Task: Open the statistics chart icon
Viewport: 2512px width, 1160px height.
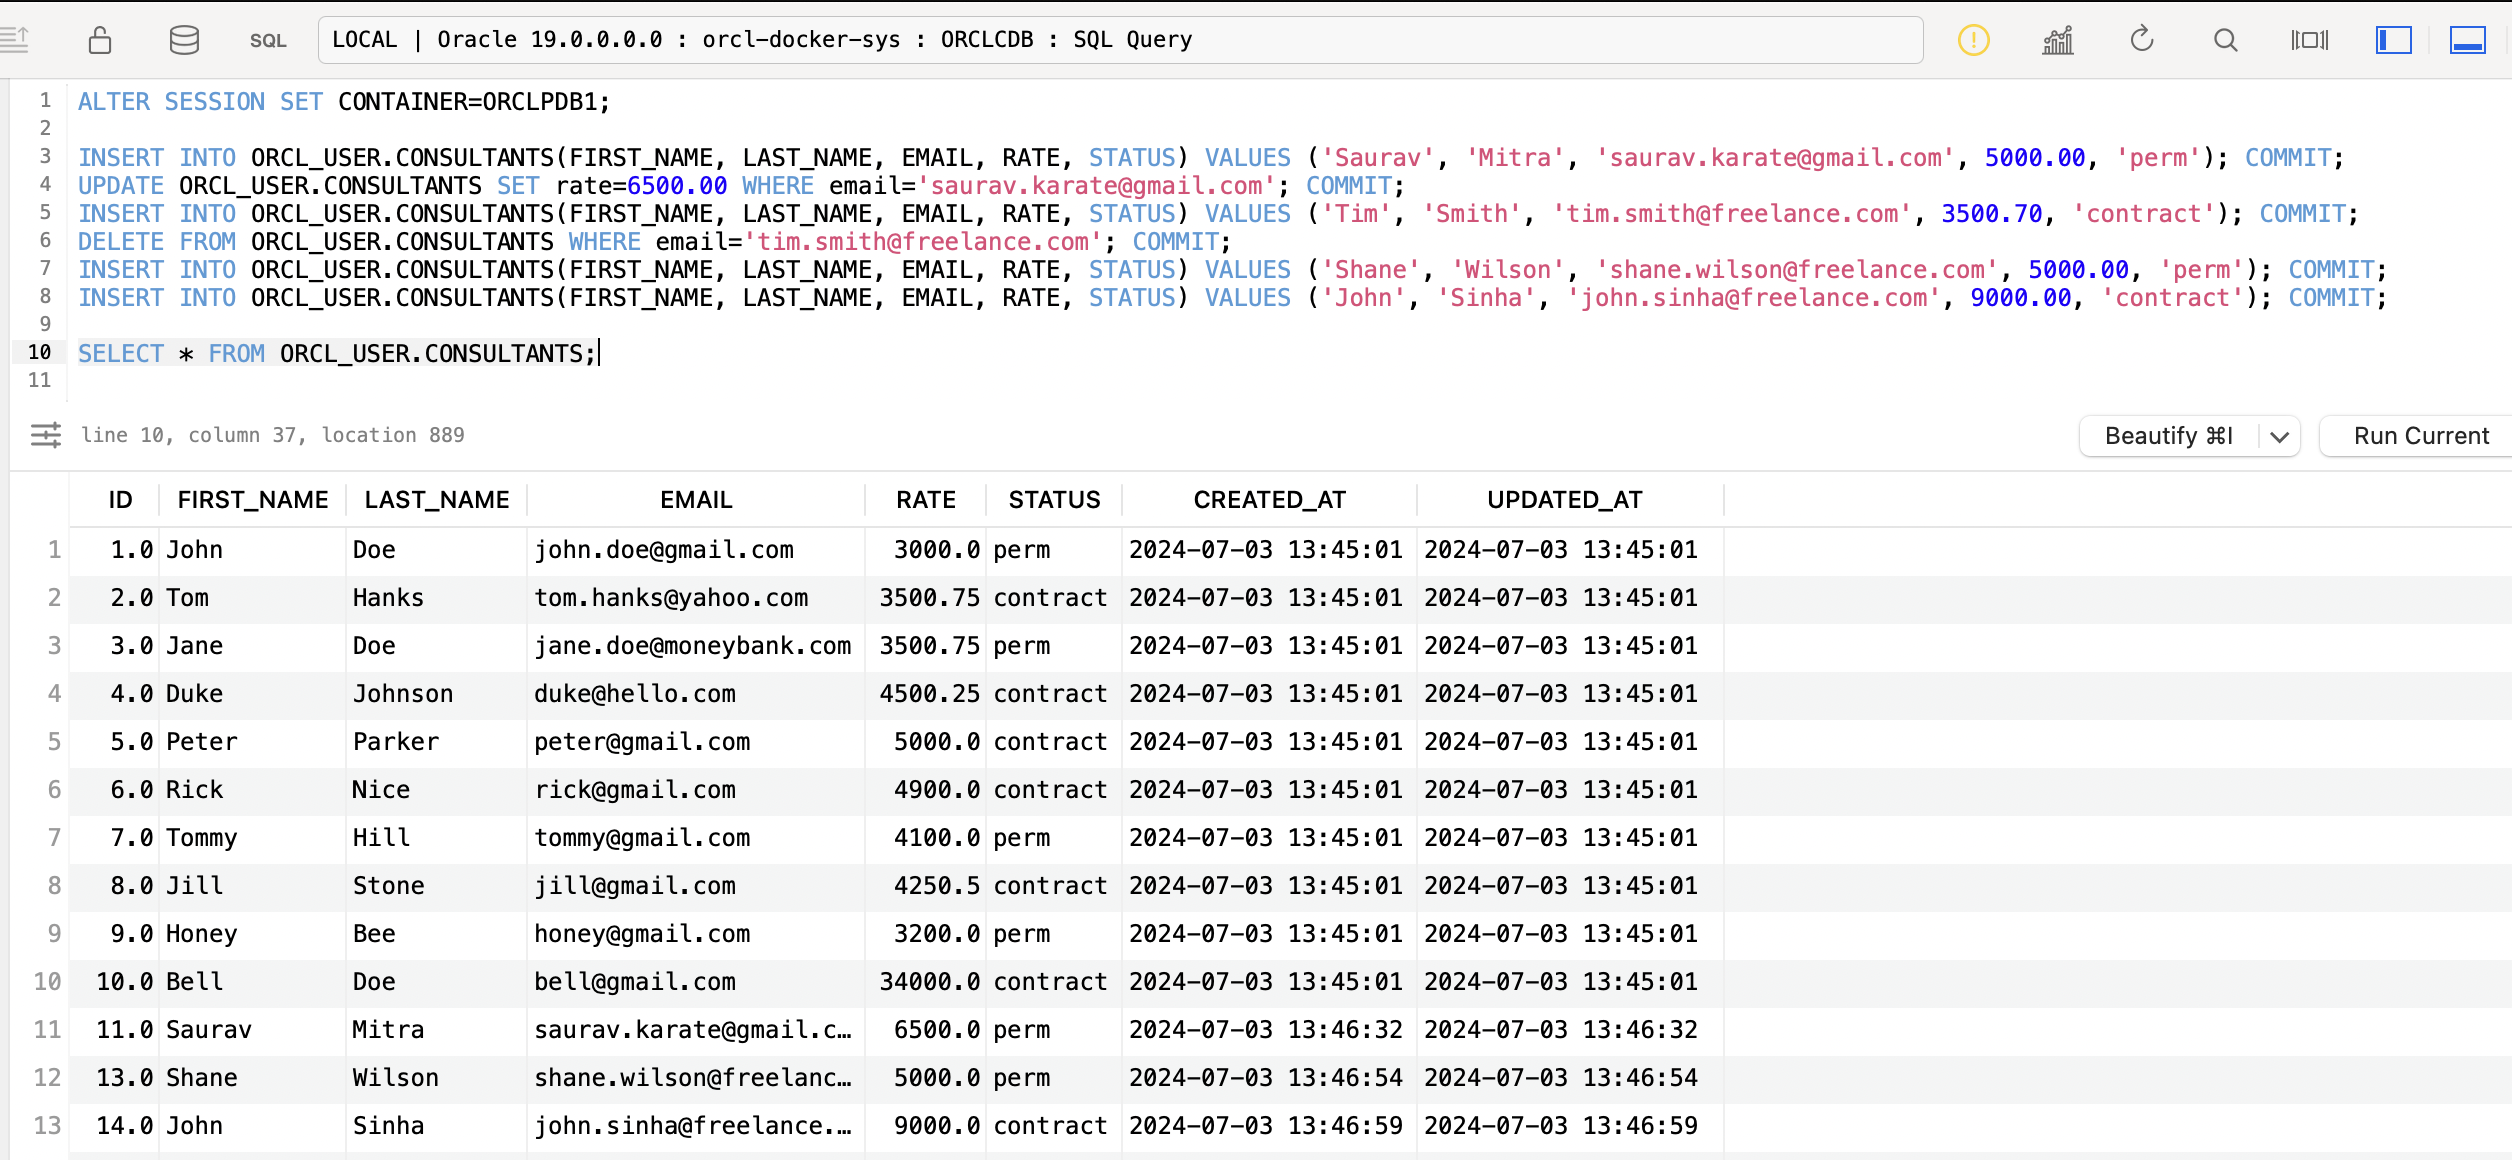Action: coord(2058,40)
